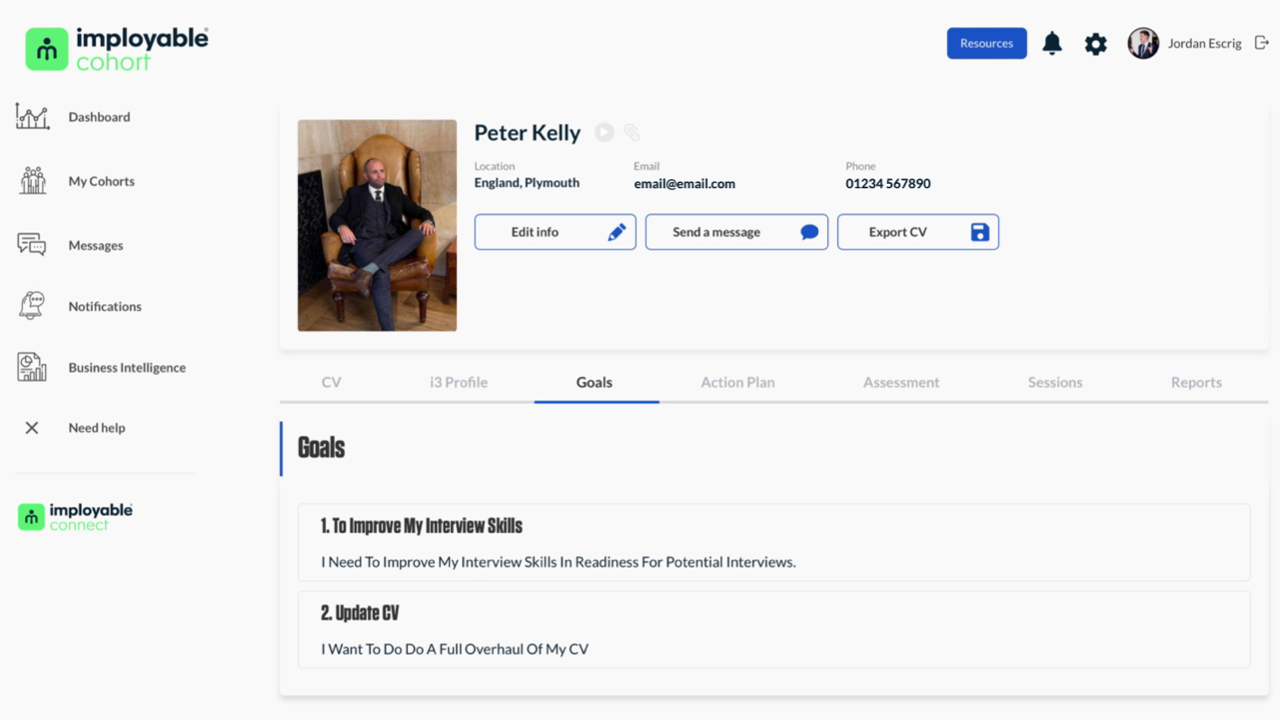The width and height of the screenshot is (1280, 720).
Task: Click the Edit info button
Action: coord(555,232)
